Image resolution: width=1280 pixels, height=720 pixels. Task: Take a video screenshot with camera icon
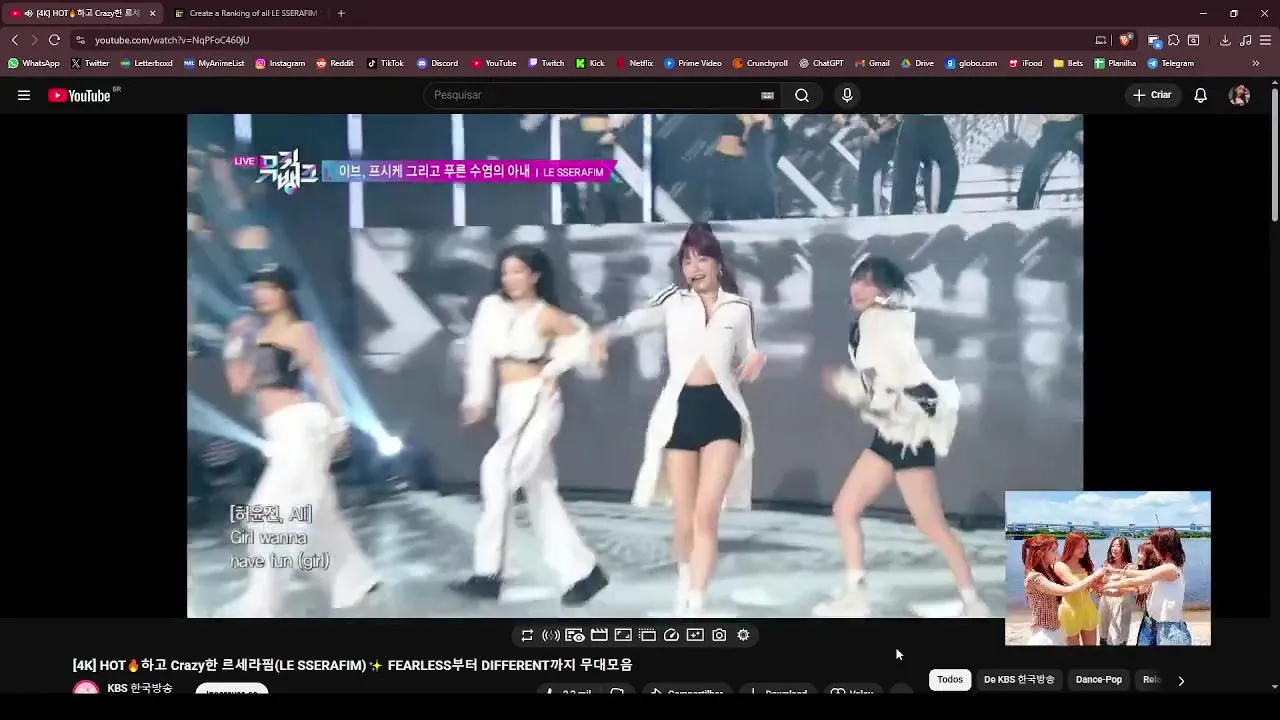pos(719,635)
